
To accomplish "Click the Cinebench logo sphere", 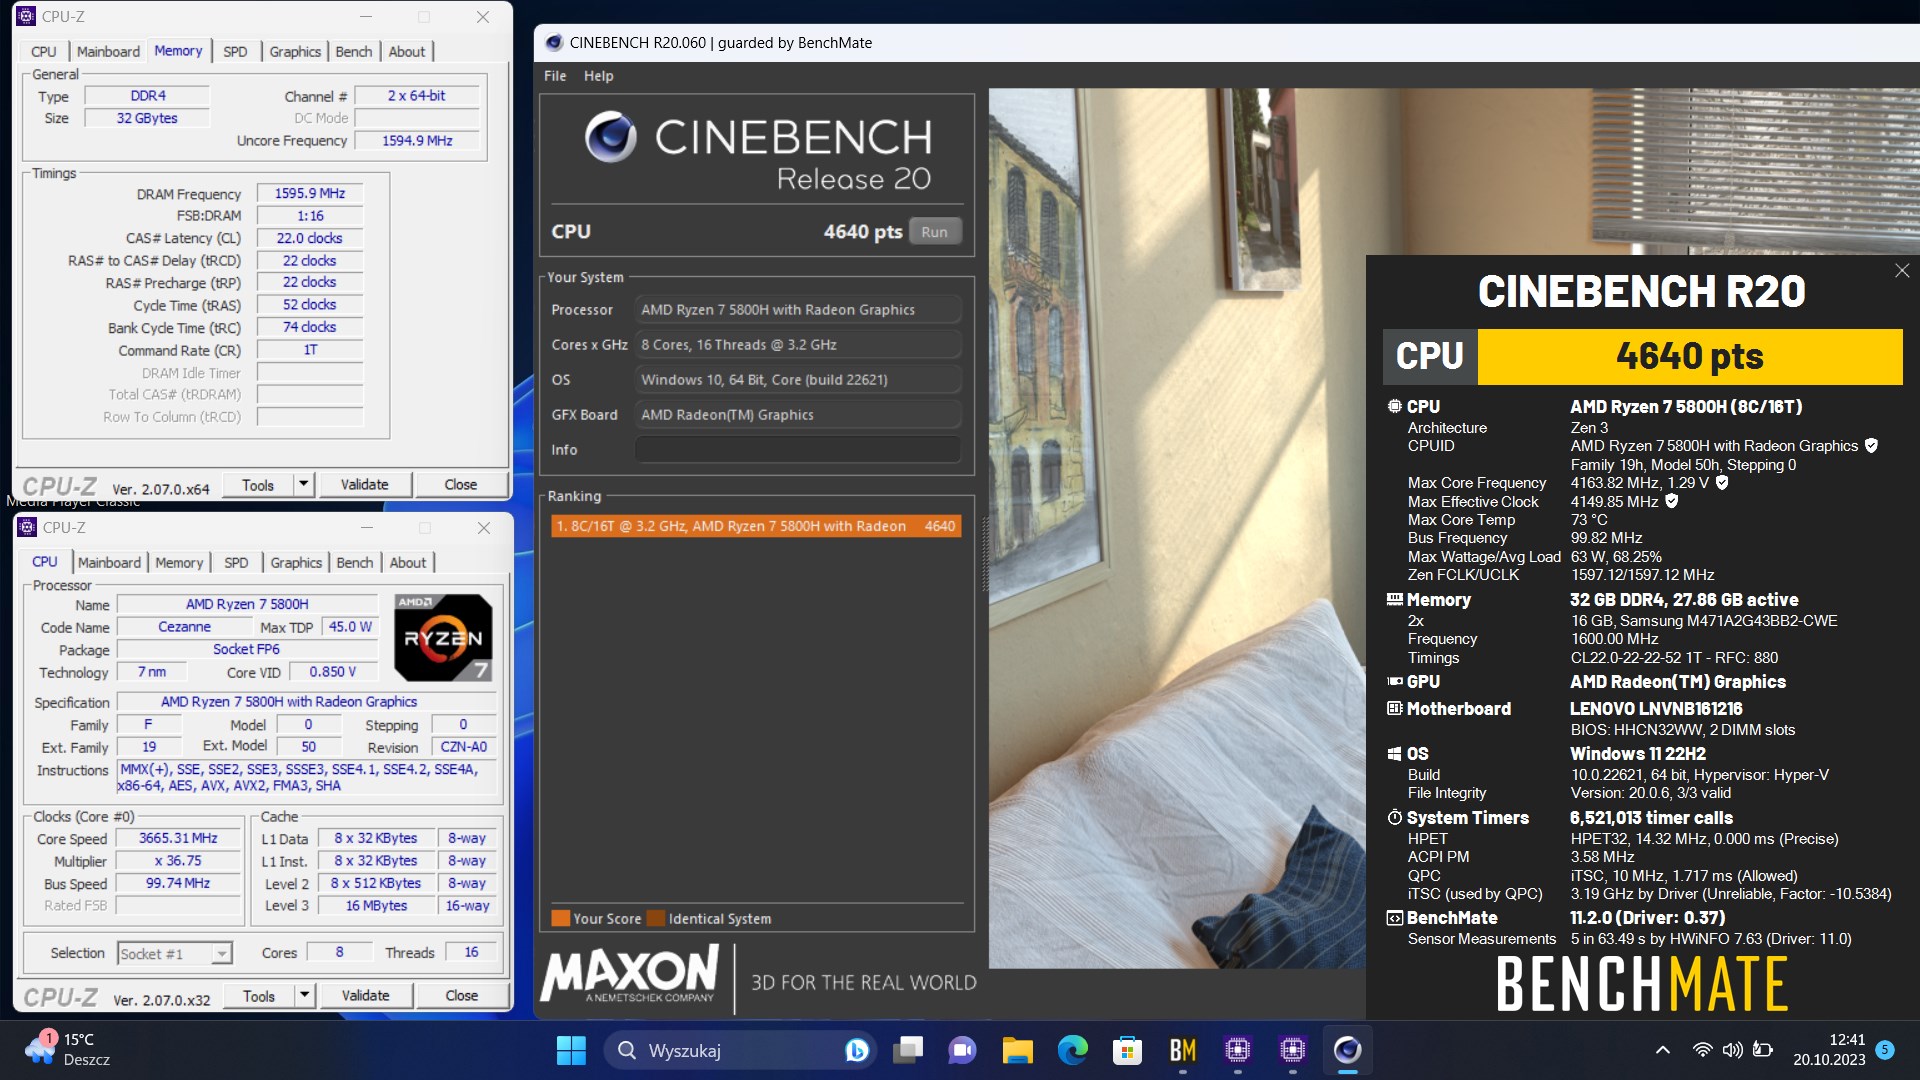I will [x=610, y=136].
